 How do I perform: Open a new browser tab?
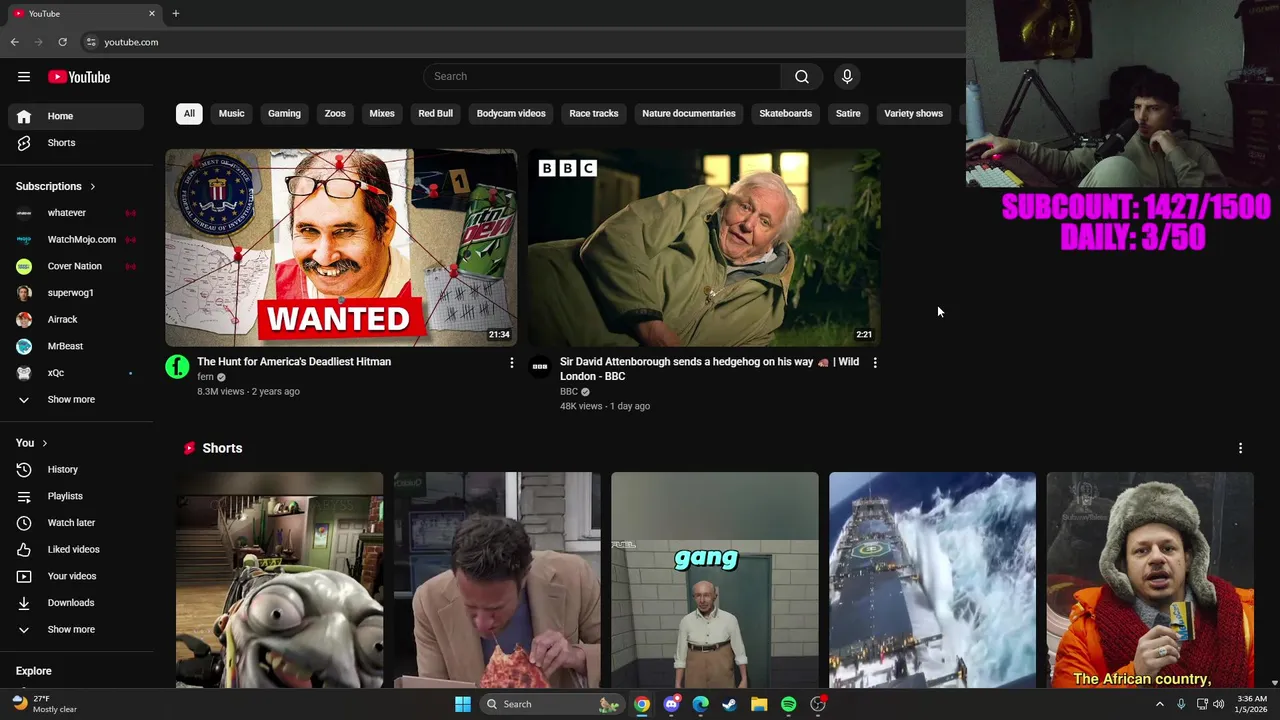176,13
